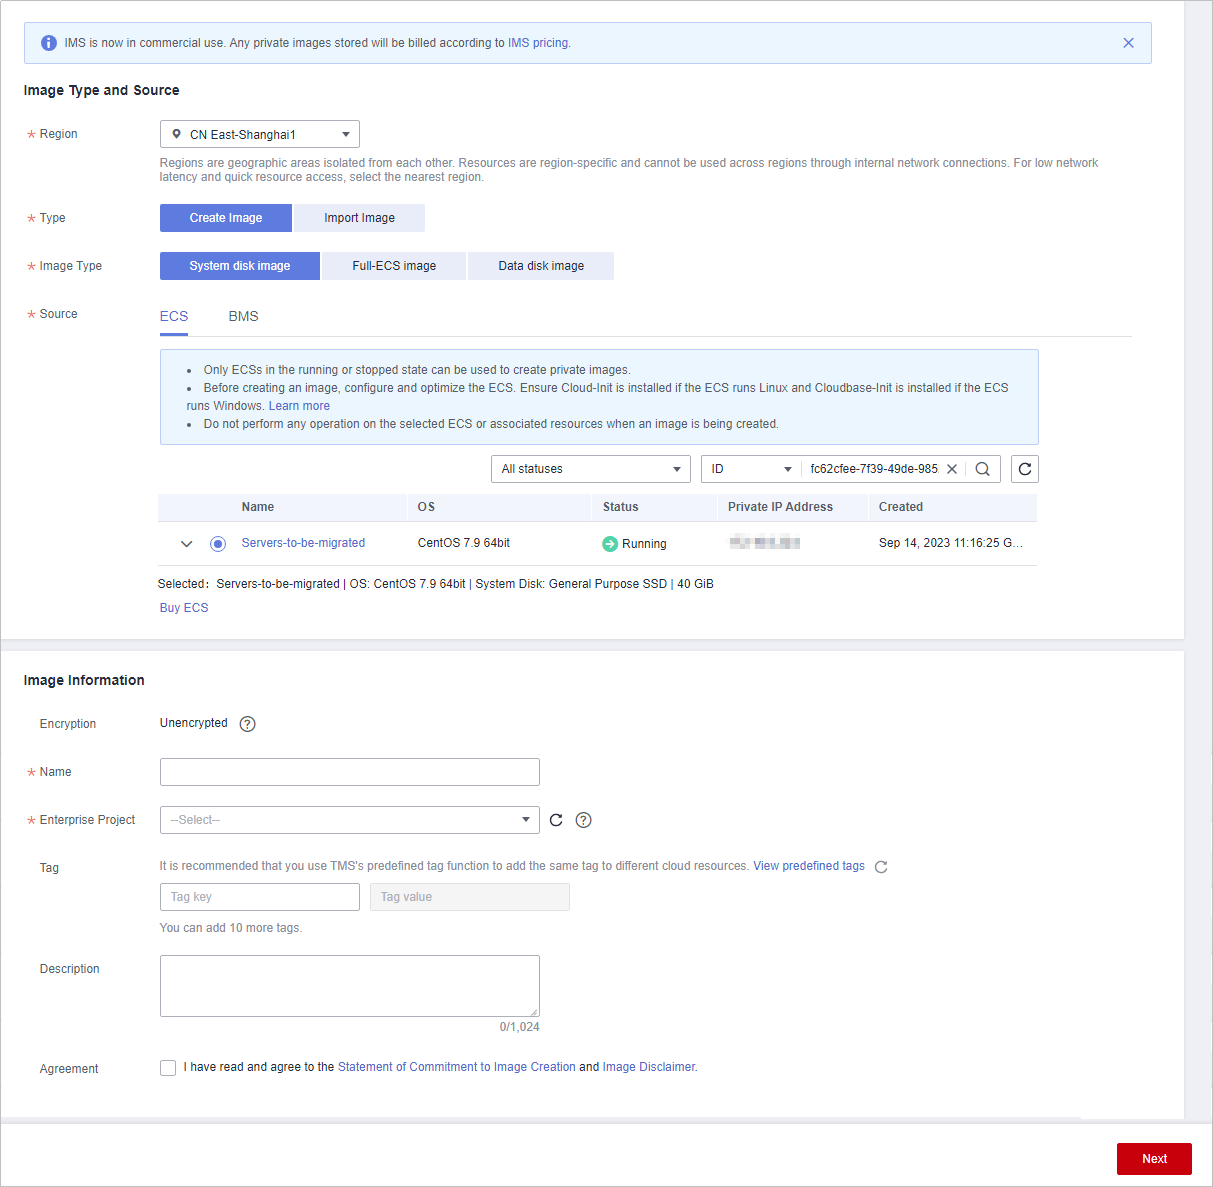Check the agreement checkbox
This screenshot has height=1187, width=1213.
click(168, 1068)
